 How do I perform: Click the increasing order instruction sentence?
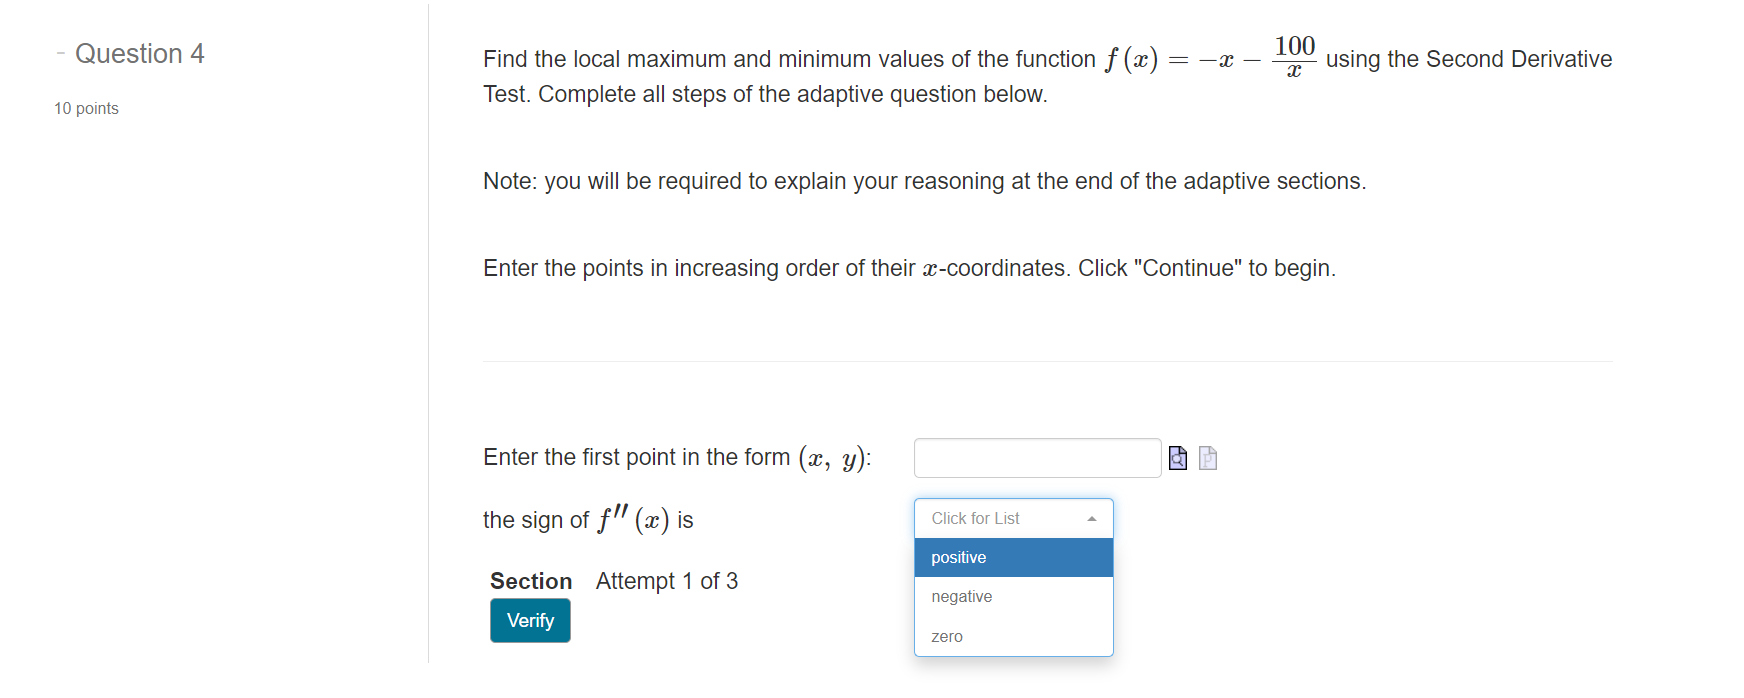click(908, 267)
